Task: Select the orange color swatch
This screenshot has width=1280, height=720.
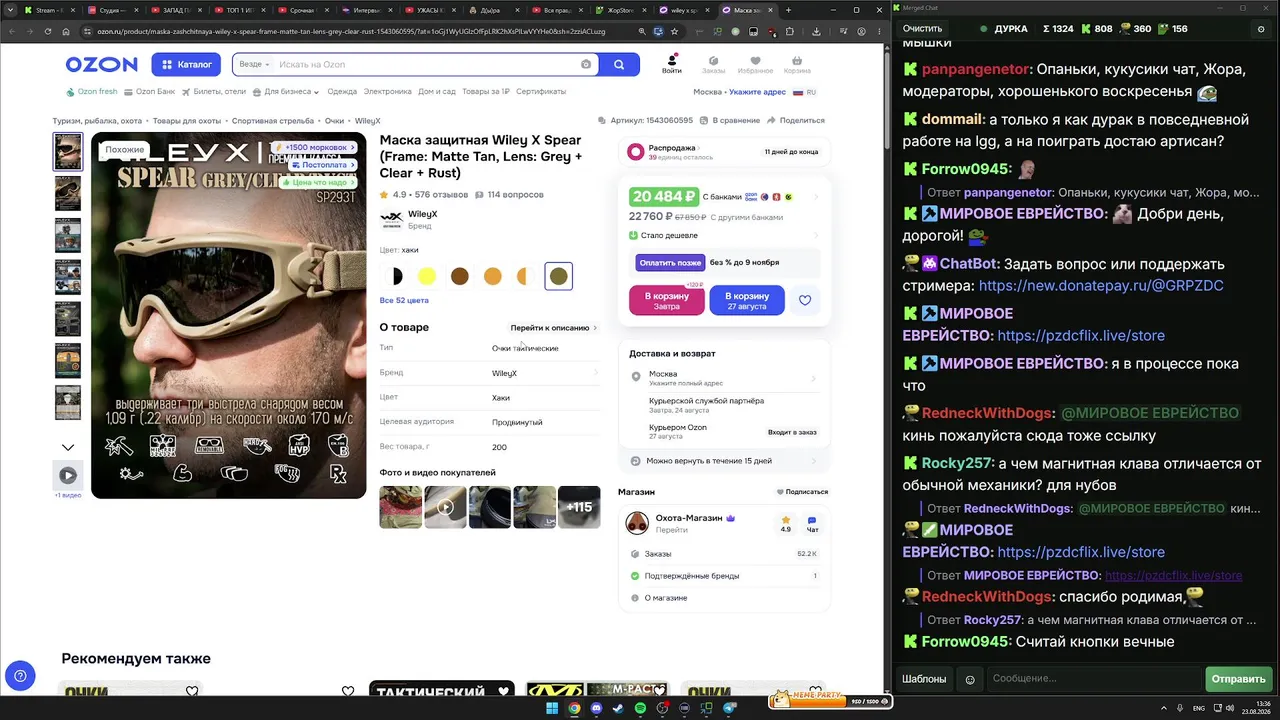Action: point(493,276)
